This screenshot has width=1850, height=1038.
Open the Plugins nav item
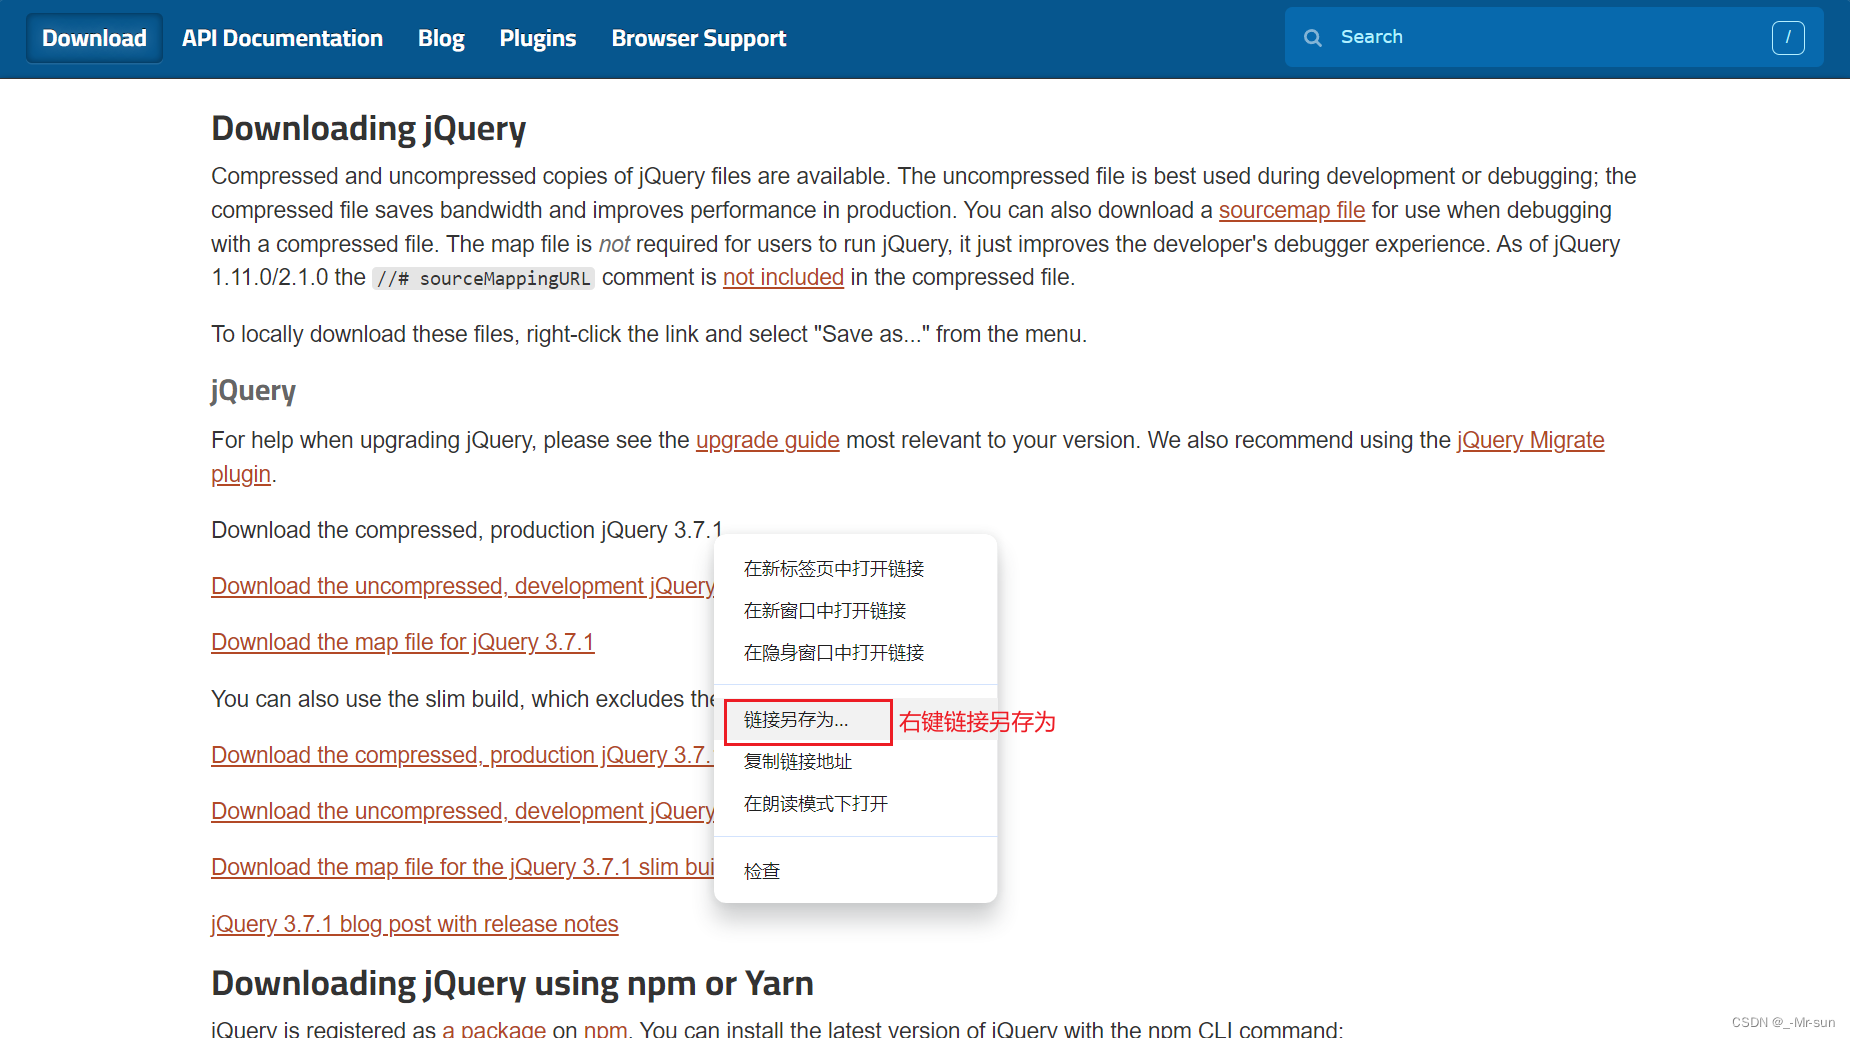[x=538, y=38]
